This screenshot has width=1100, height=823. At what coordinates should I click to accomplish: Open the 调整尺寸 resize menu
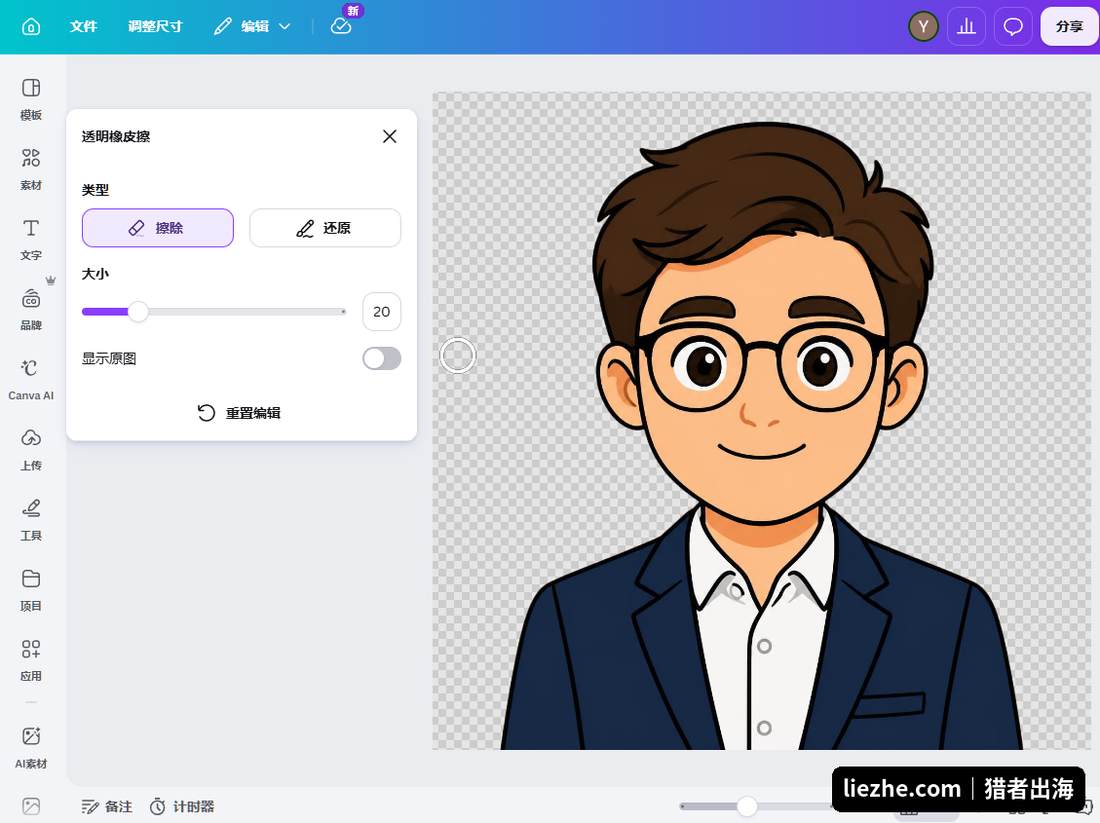(155, 27)
